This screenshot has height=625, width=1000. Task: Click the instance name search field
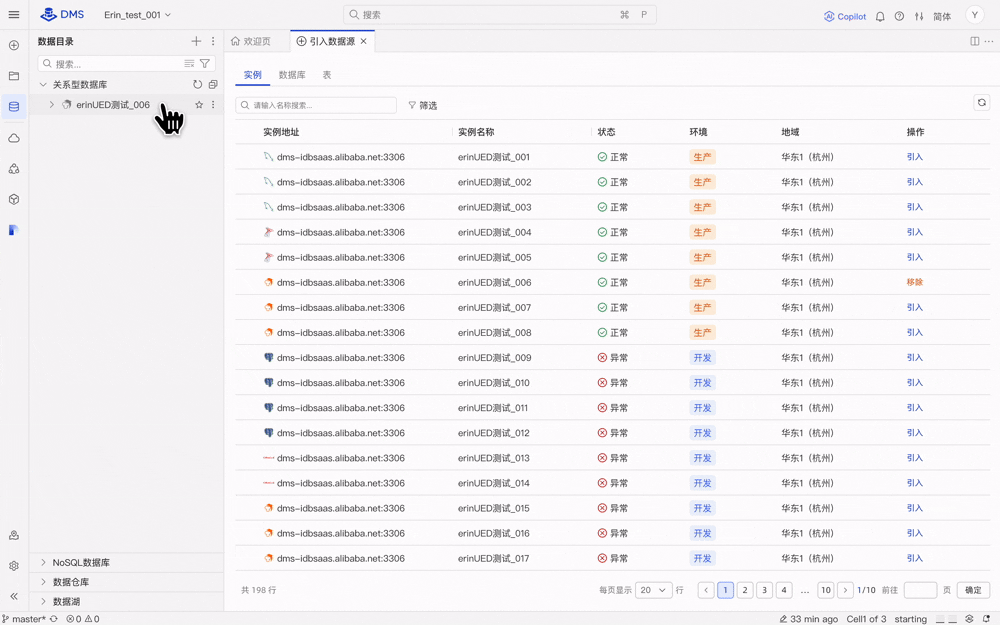tap(317, 105)
